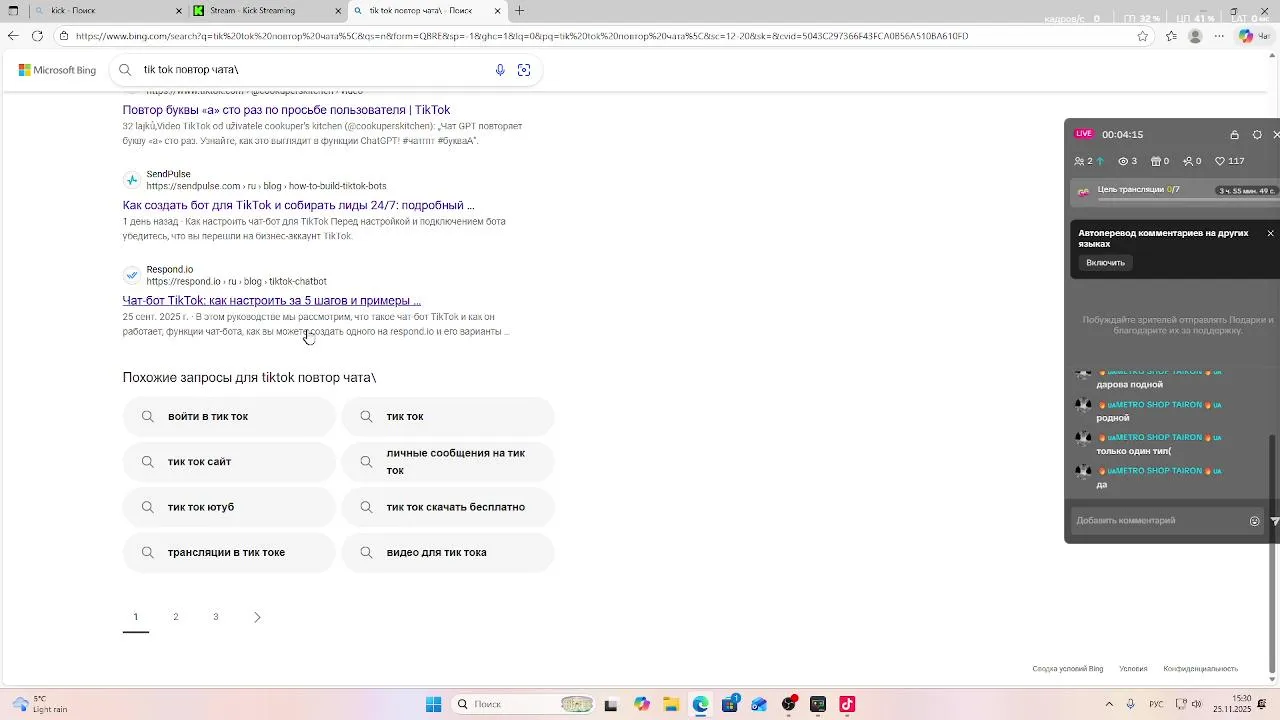1280x720 pixels.
Task: Open the Как создать бот для TikTok result
Action: coord(298,205)
